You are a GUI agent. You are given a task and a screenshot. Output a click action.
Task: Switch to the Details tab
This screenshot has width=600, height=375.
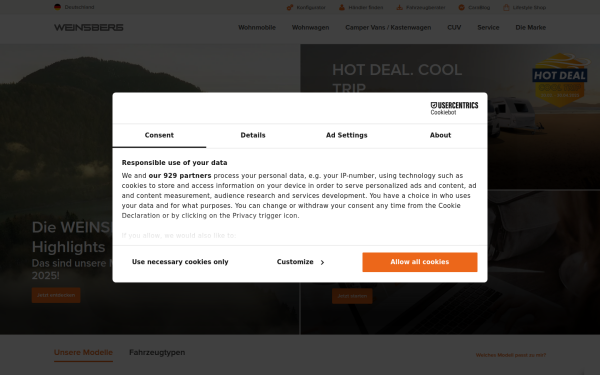pyautogui.click(x=253, y=135)
